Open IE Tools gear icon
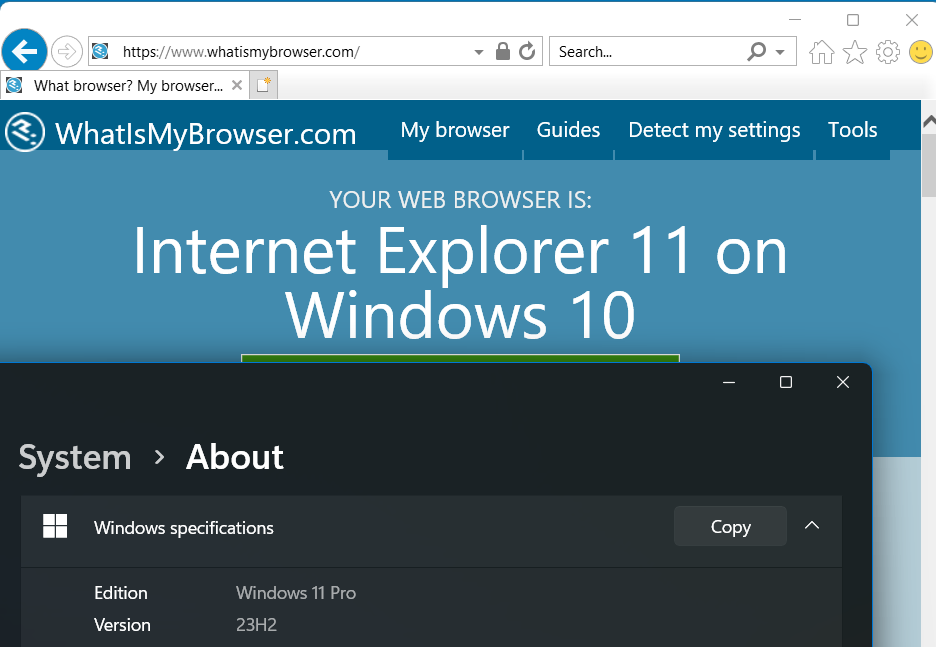Screen dimensions: 936x647 (x=888, y=52)
